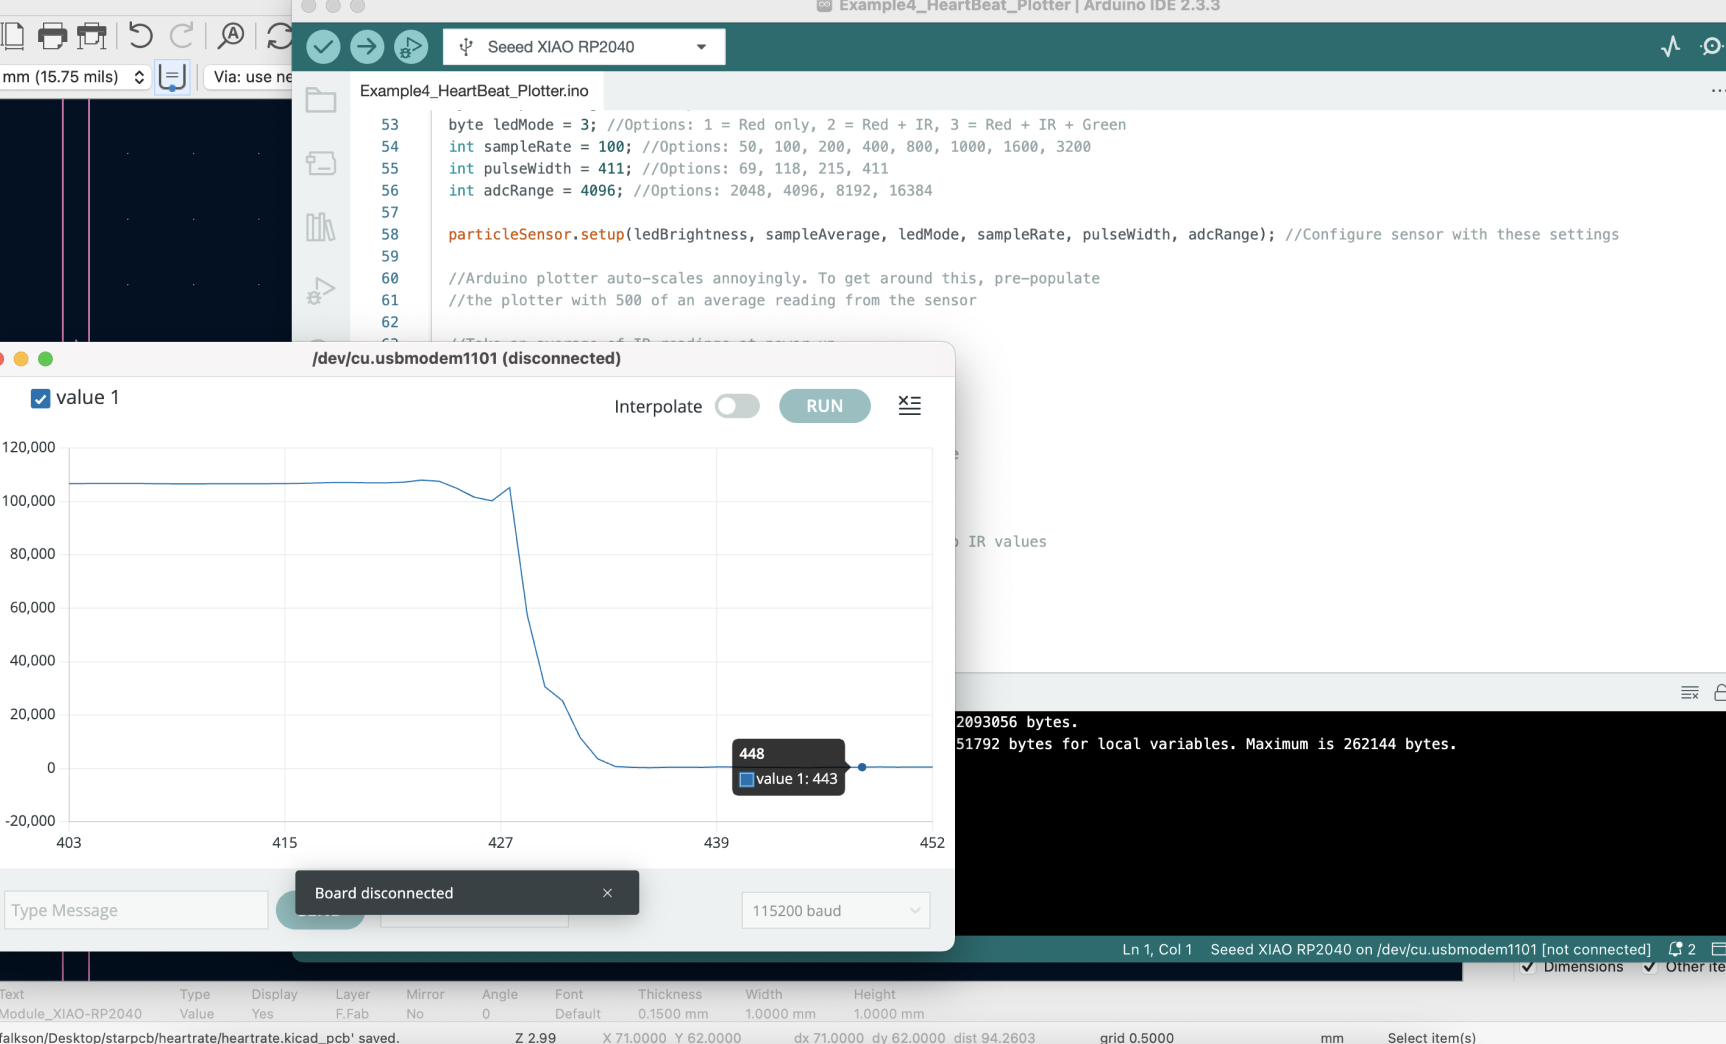The width and height of the screenshot is (1726, 1044).
Task: Click the '120,000' y-axis label on the plotter
Action: pos(29,447)
